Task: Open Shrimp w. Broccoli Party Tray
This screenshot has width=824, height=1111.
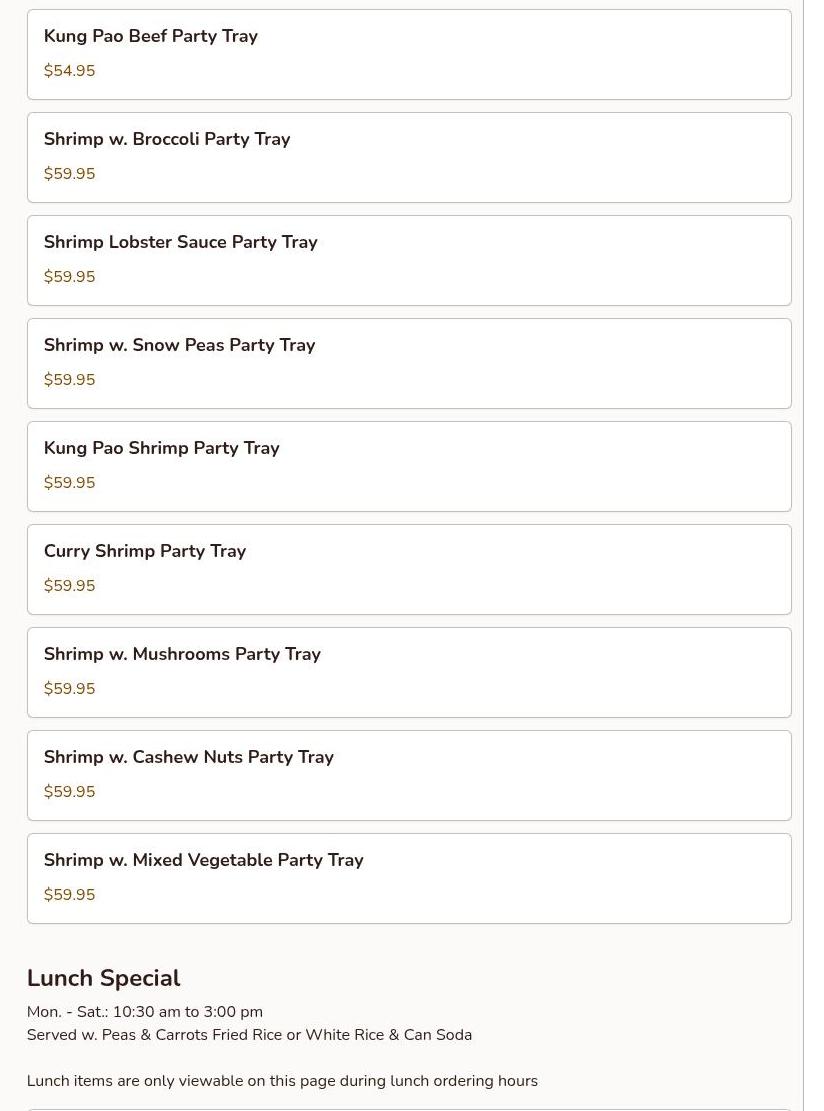Action: coord(166,139)
